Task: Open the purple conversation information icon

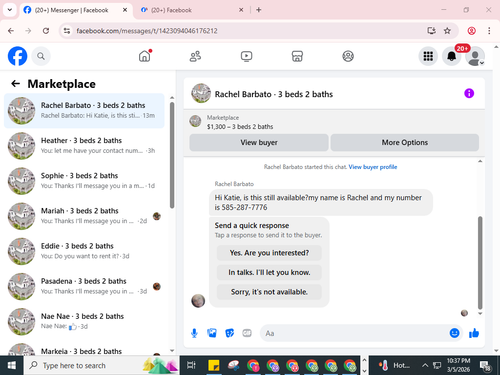Action: [x=469, y=93]
